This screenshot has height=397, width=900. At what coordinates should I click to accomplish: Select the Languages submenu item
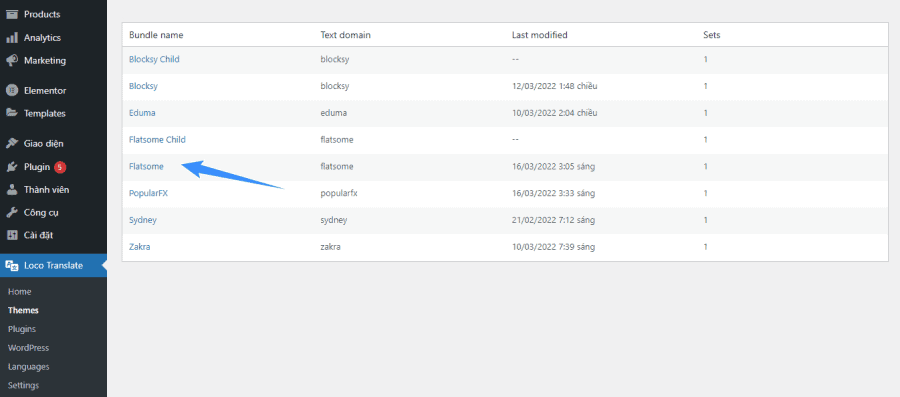point(29,367)
